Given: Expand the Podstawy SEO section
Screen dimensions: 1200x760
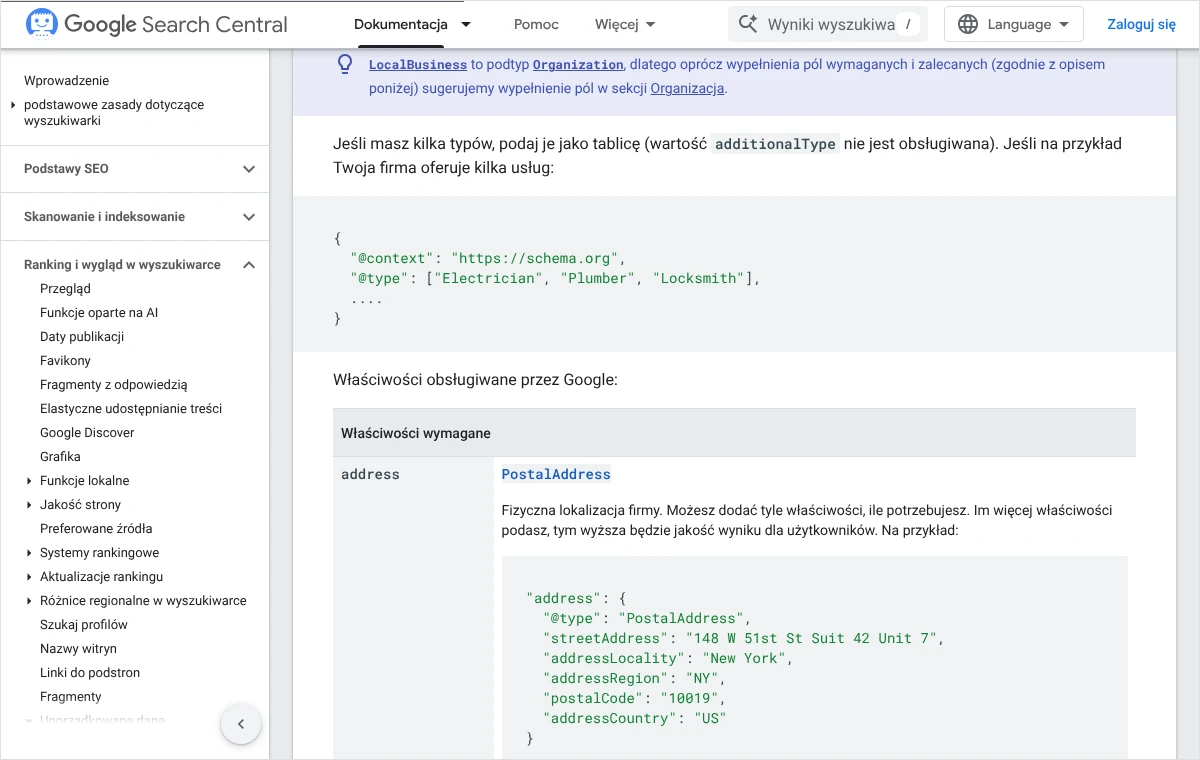Looking at the screenshot, I should pyautogui.click(x=249, y=169).
